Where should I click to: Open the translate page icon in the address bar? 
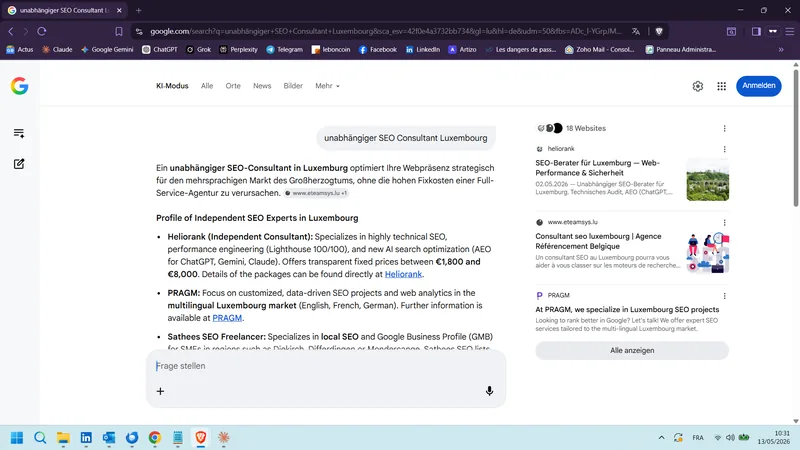[636, 31]
